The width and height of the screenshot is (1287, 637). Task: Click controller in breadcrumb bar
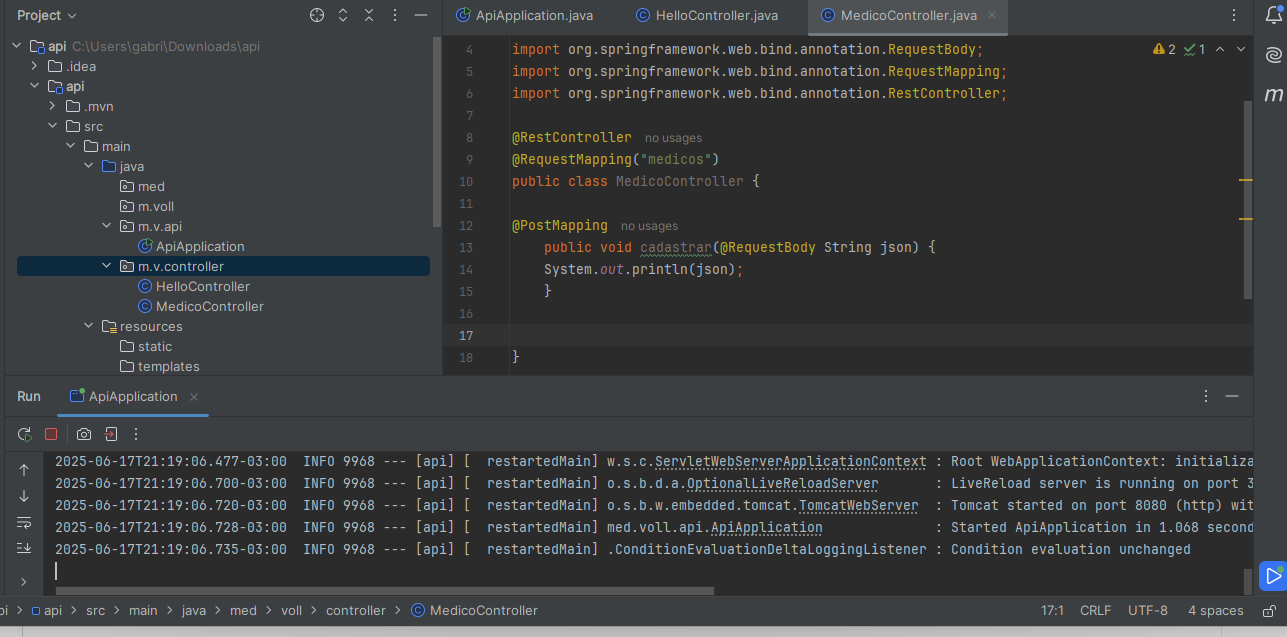coord(355,611)
